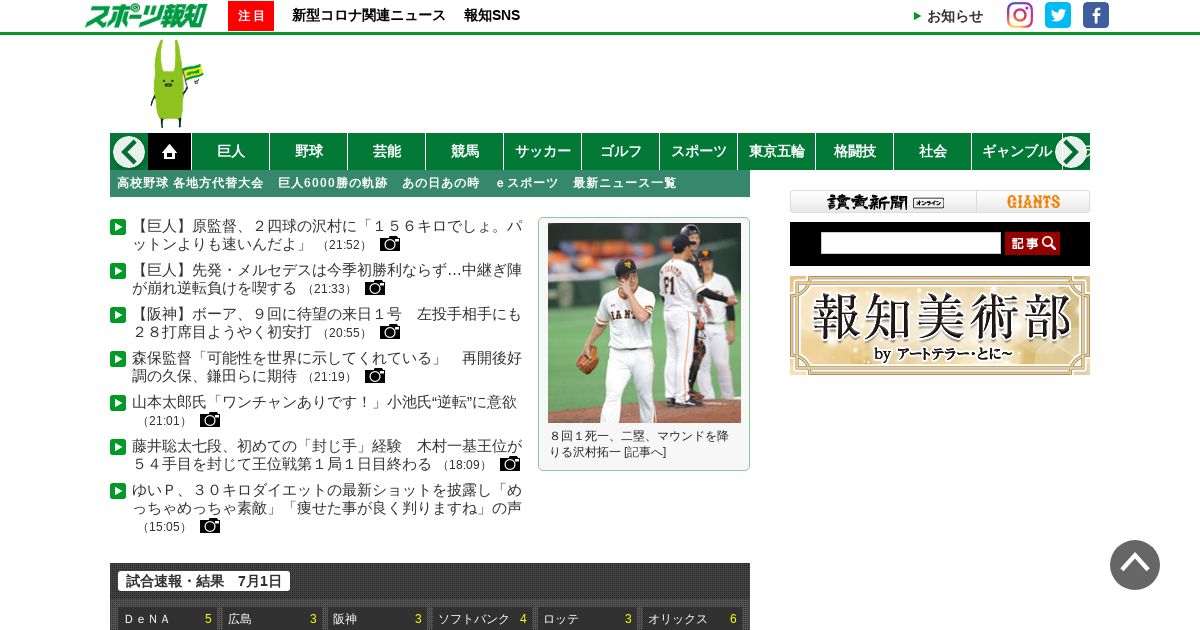Open the 巨人 category tab
The image size is (1200, 630).
pos(231,151)
